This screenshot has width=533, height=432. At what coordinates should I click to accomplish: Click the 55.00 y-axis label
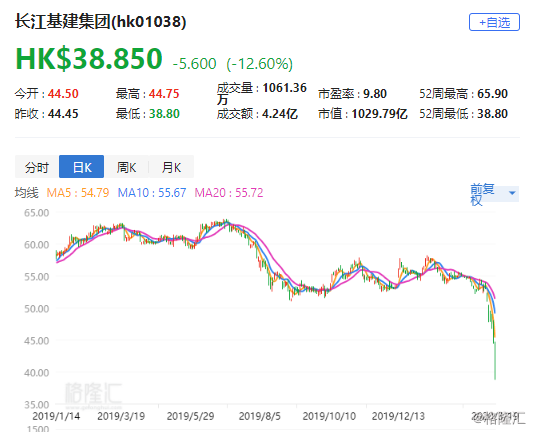pos(36,277)
